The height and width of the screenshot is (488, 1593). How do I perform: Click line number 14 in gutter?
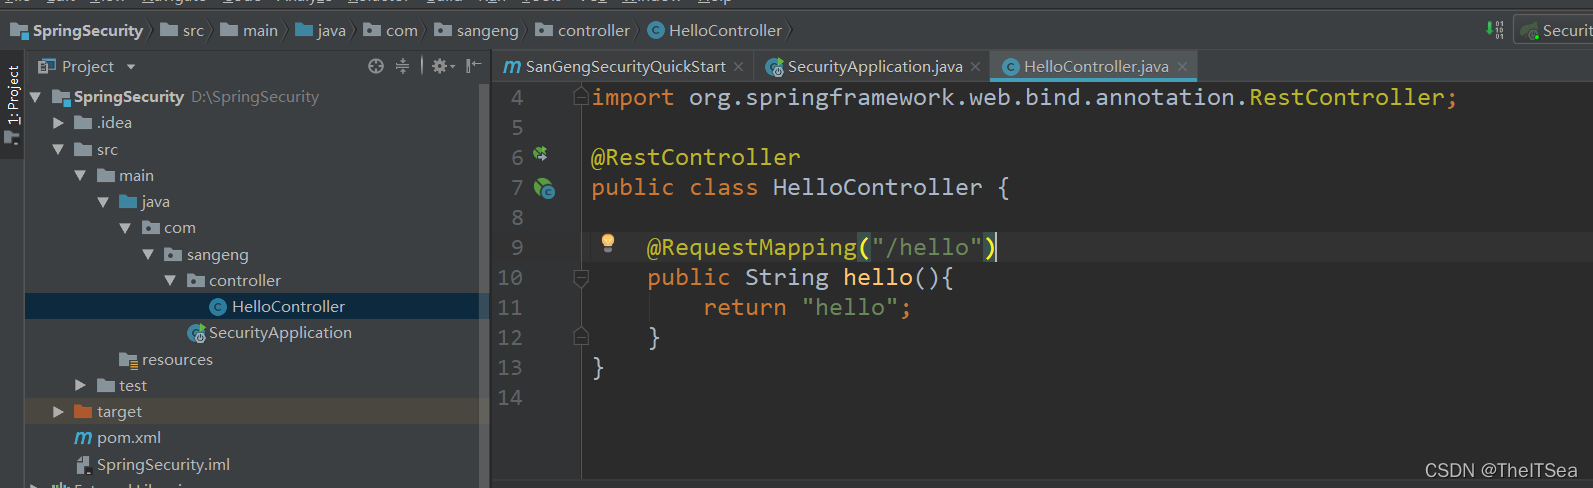tap(510, 397)
